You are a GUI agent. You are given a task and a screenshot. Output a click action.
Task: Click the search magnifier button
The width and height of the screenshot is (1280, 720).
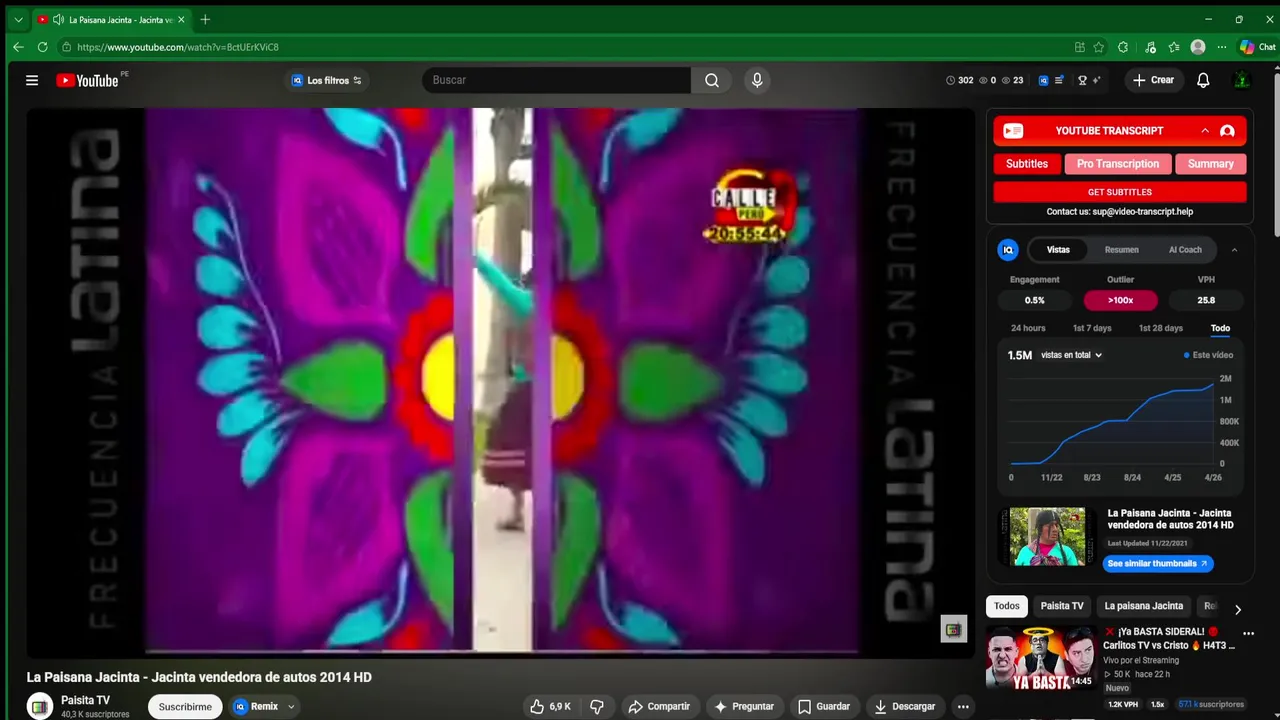712,80
